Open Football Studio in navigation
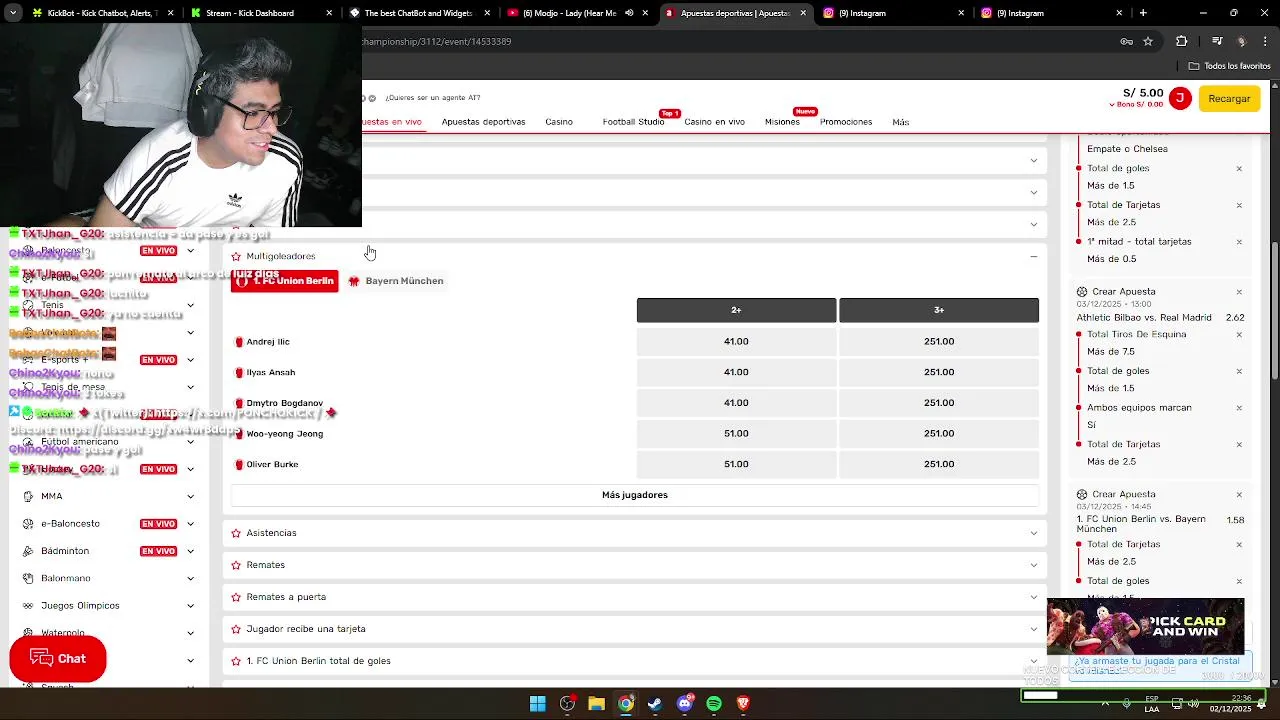 click(x=633, y=122)
